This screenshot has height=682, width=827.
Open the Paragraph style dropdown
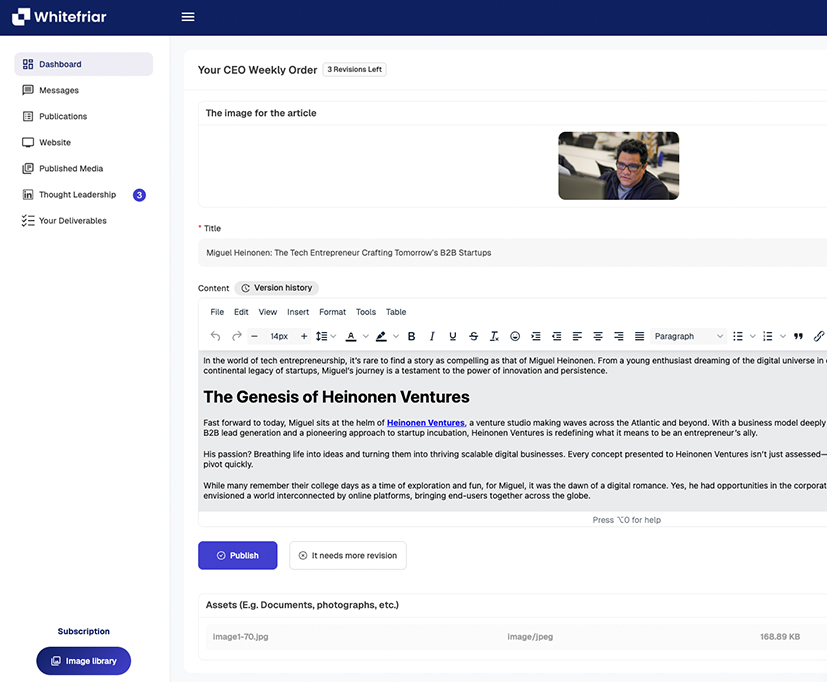689,337
